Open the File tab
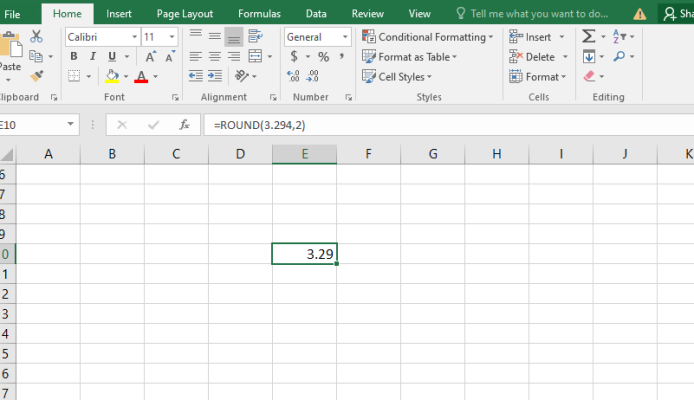 pos(12,14)
